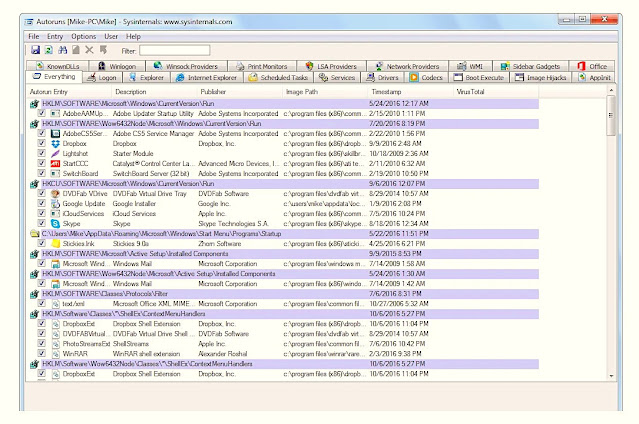This screenshot has height=424, width=639.
Task: Disable the Lightshot startup checkbox
Action: pyautogui.click(x=41, y=153)
